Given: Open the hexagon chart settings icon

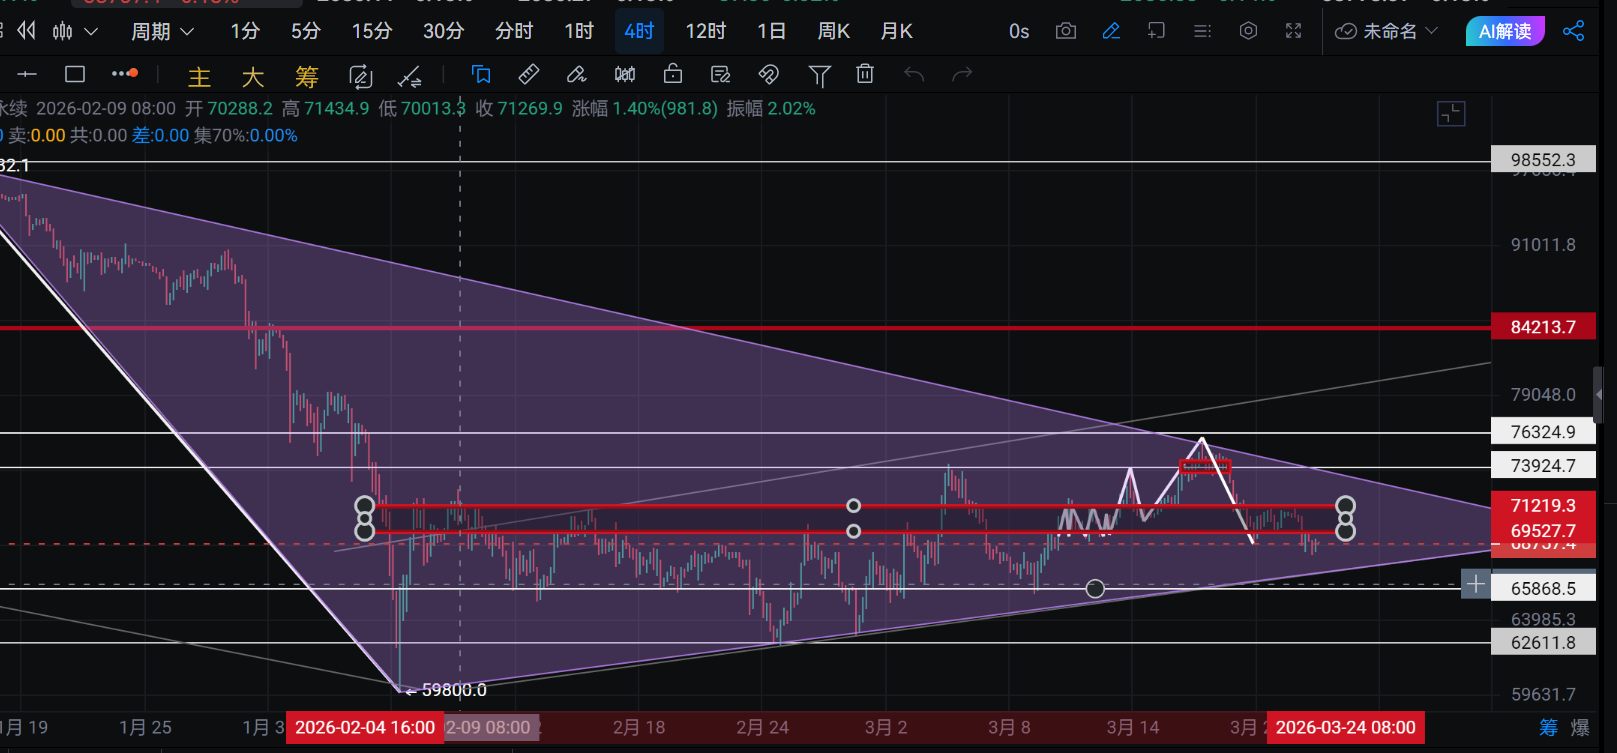Looking at the screenshot, I should tap(1248, 31).
